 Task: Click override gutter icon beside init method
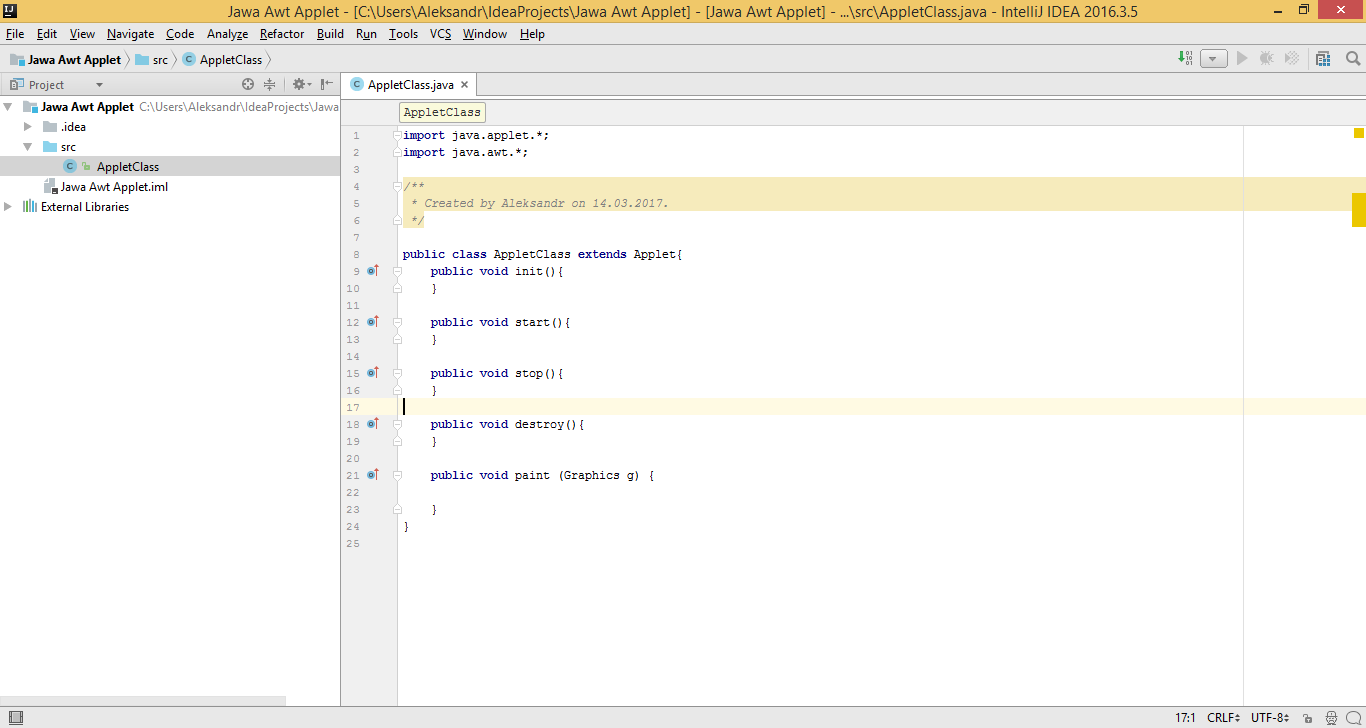click(373, 271)
